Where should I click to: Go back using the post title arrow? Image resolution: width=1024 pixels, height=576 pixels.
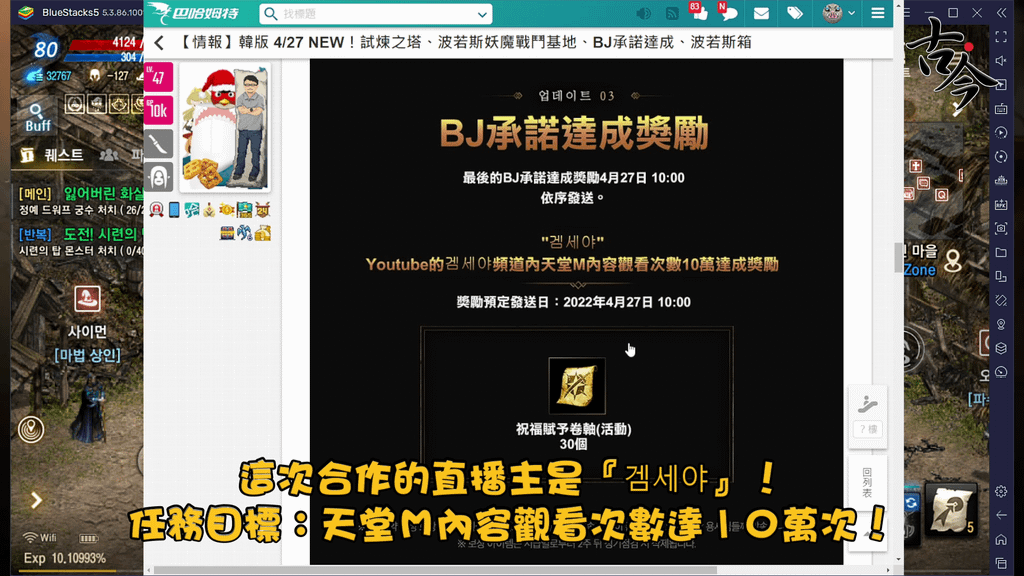click(x=159, y=43)
